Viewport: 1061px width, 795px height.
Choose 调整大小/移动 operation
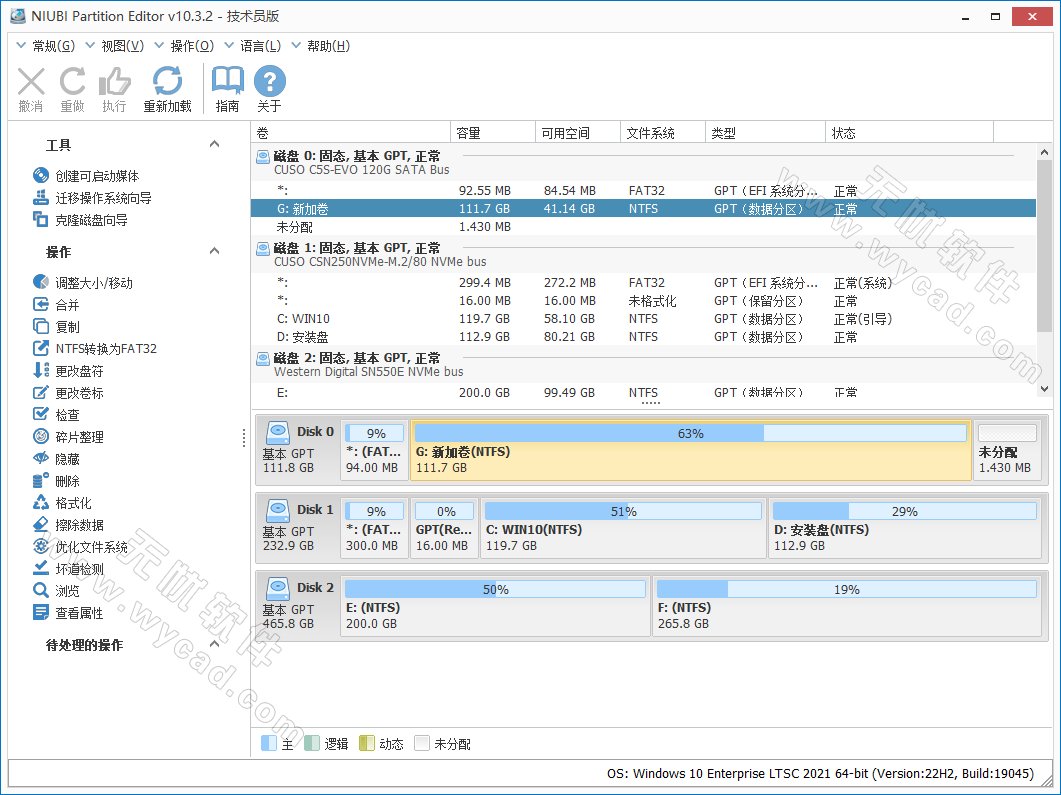pos(83,283)
